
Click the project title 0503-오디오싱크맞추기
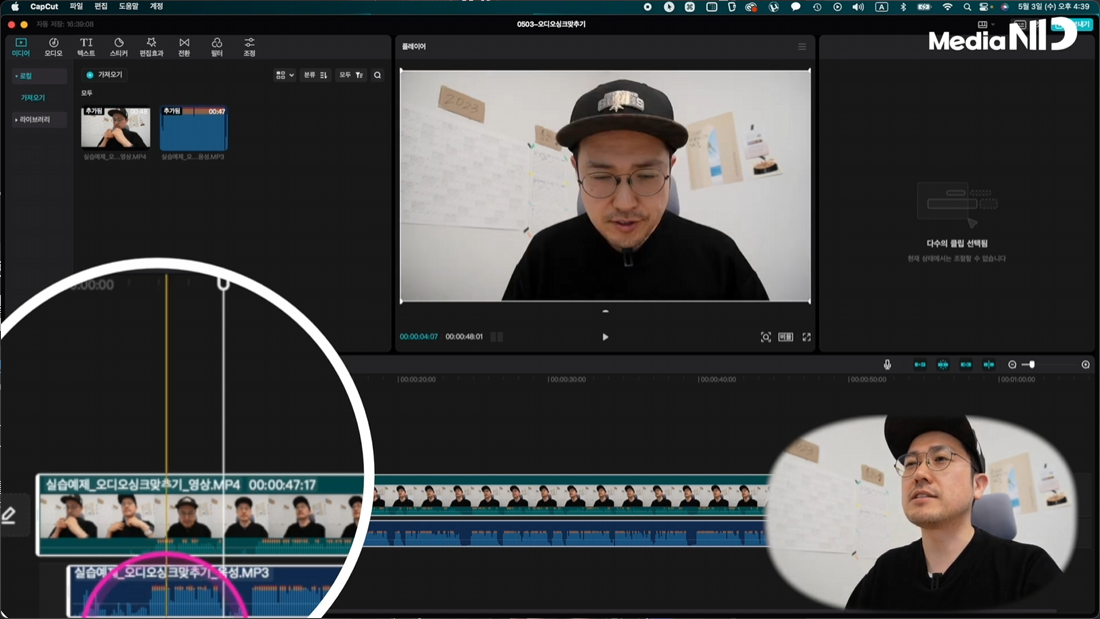(551, 24)
